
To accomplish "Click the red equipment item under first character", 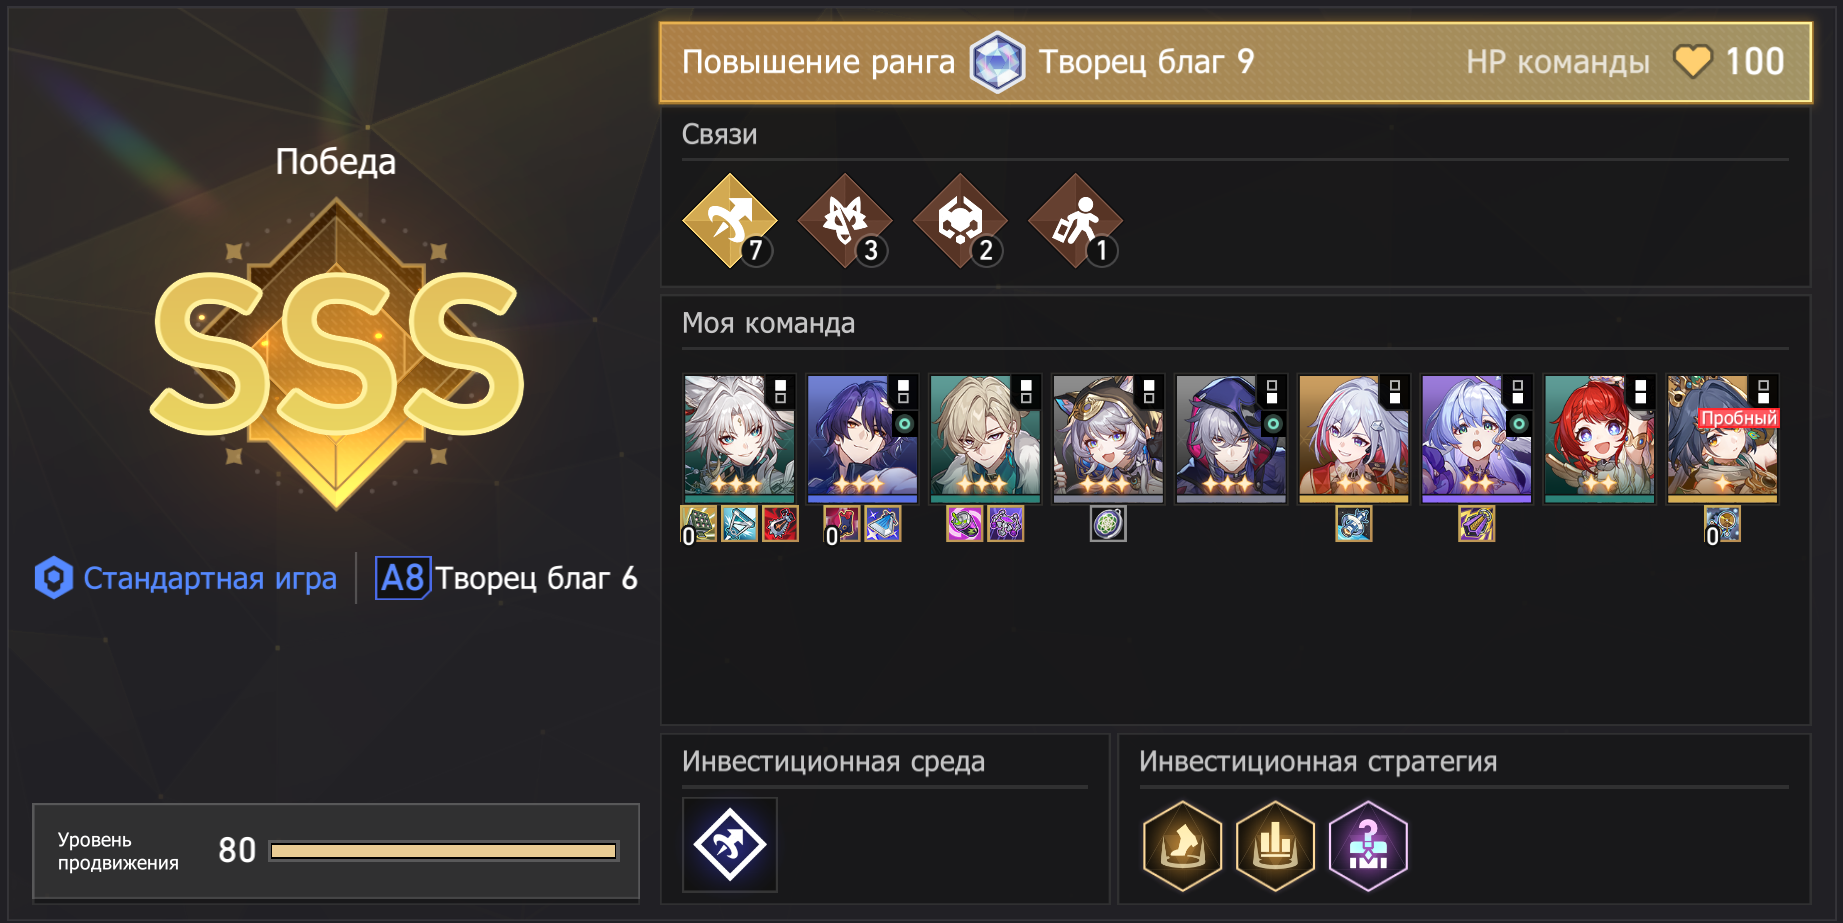I will tap(780, 523).
